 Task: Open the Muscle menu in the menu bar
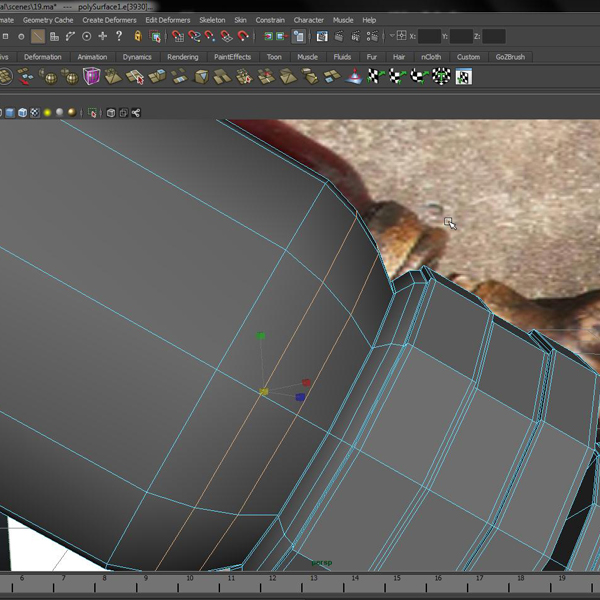[343, 20]
